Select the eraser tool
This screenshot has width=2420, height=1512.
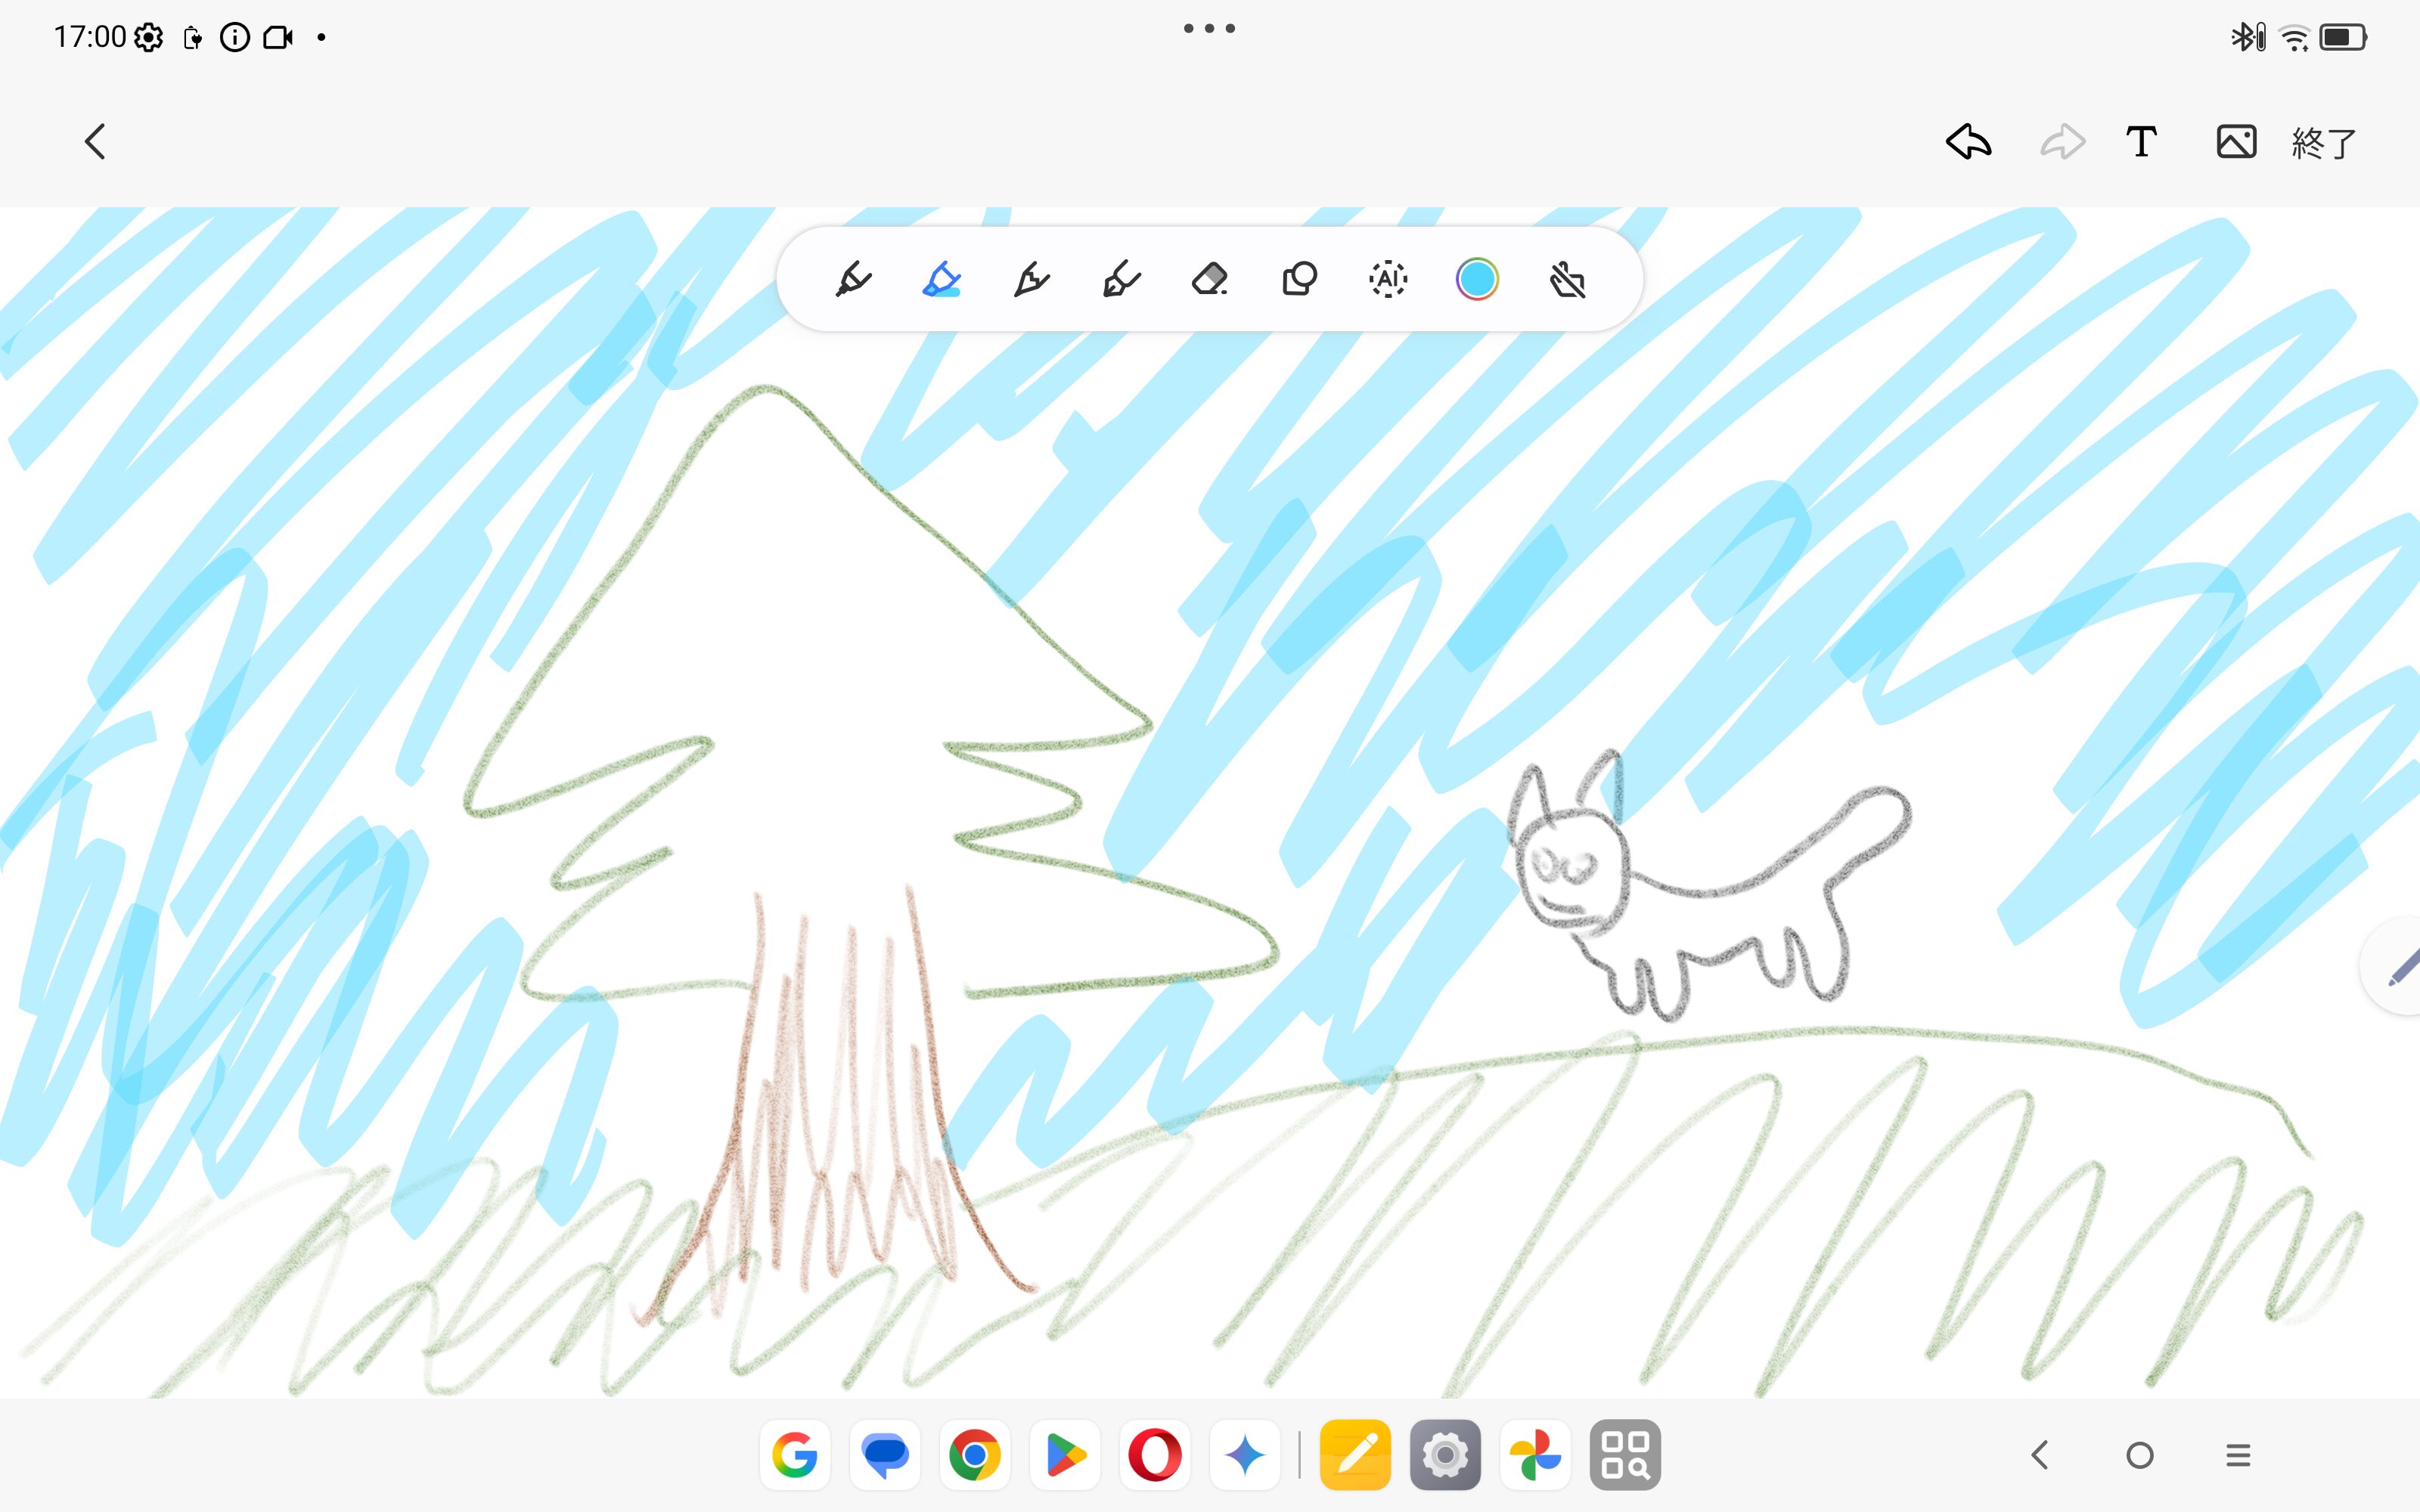(1210, 279)
